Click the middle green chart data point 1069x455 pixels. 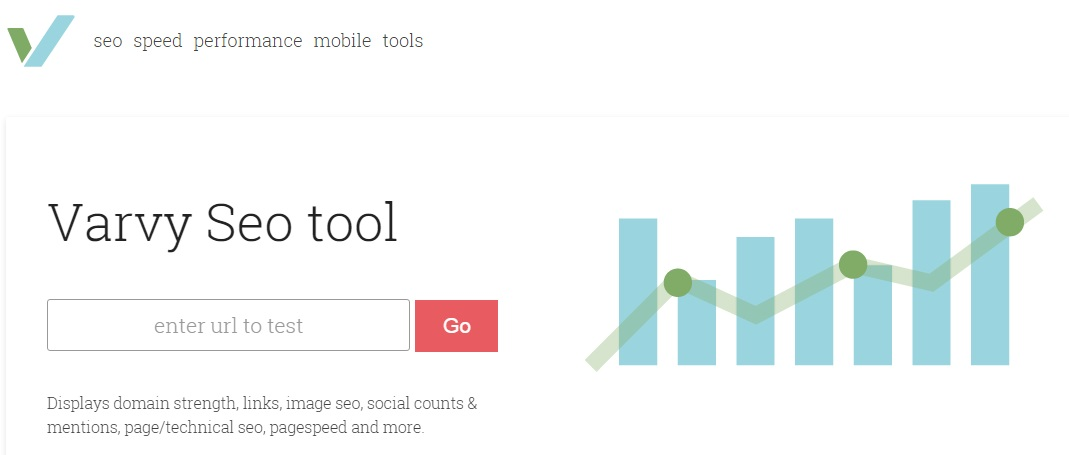(x=853, y=265)
